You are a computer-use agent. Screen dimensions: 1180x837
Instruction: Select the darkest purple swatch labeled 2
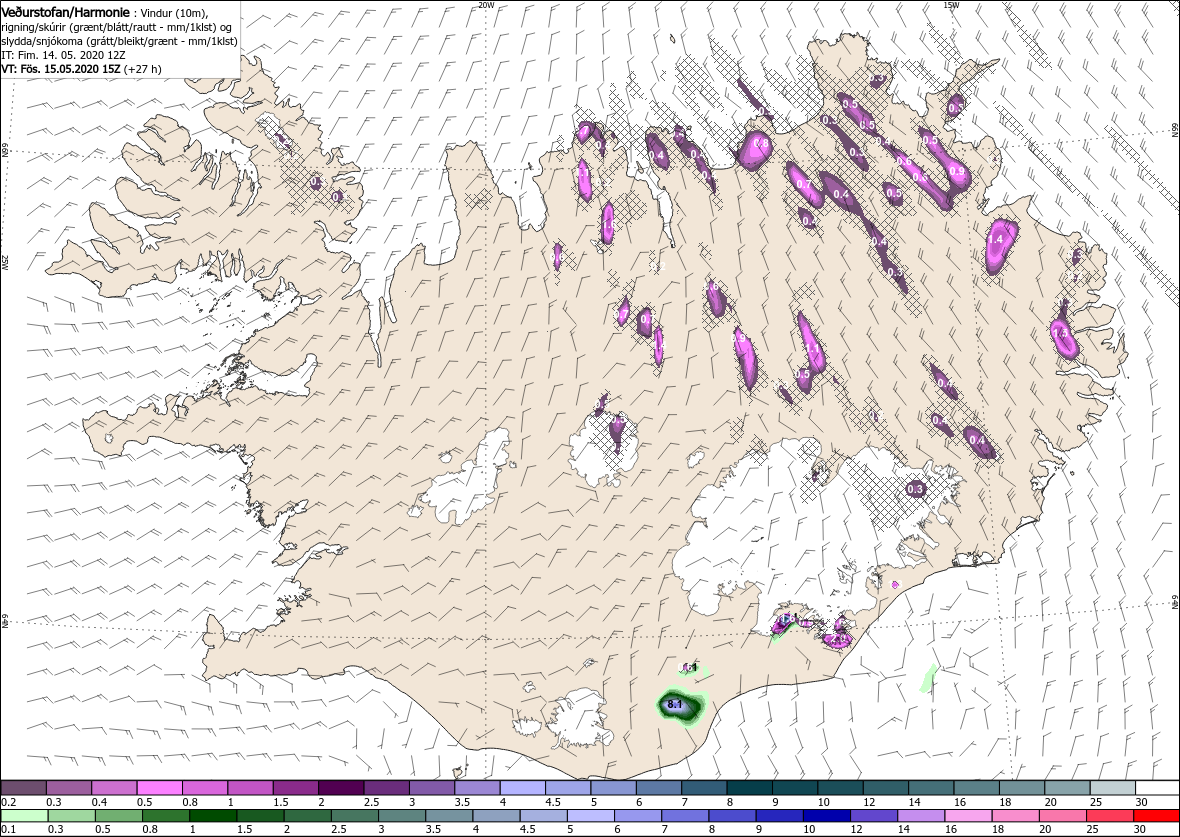341,787
